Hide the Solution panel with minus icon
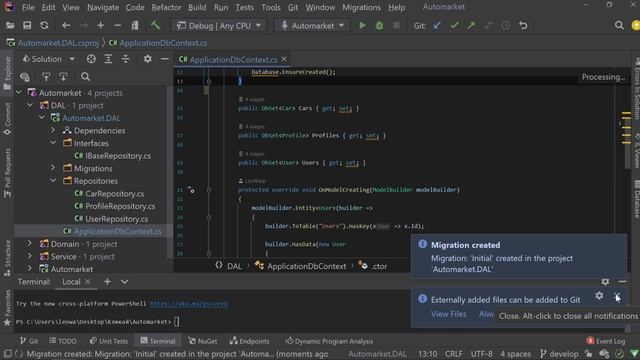This screenshot has height=360, width=640. 164,59
